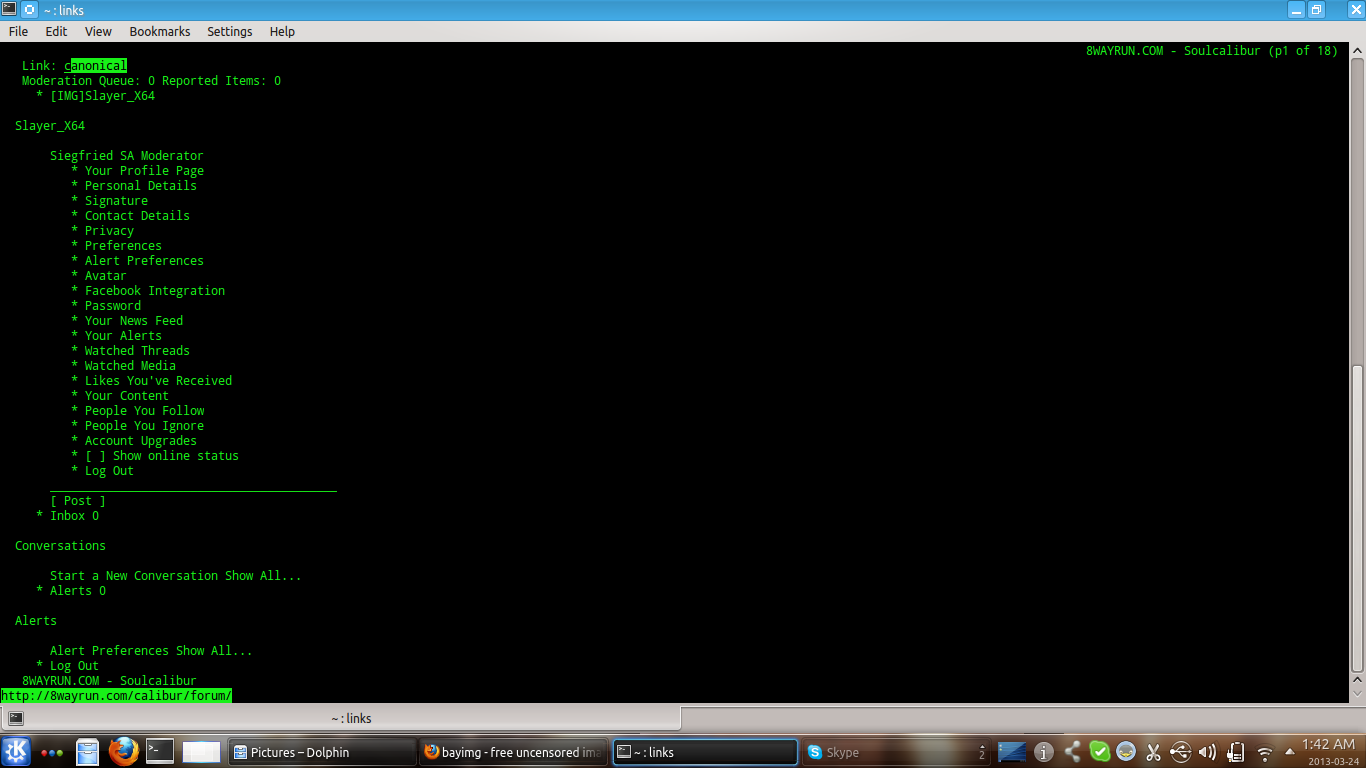The image size is (1366, 768).
Task: Open Klipper clipboard scissors icon
Action: pos(1153,752)
